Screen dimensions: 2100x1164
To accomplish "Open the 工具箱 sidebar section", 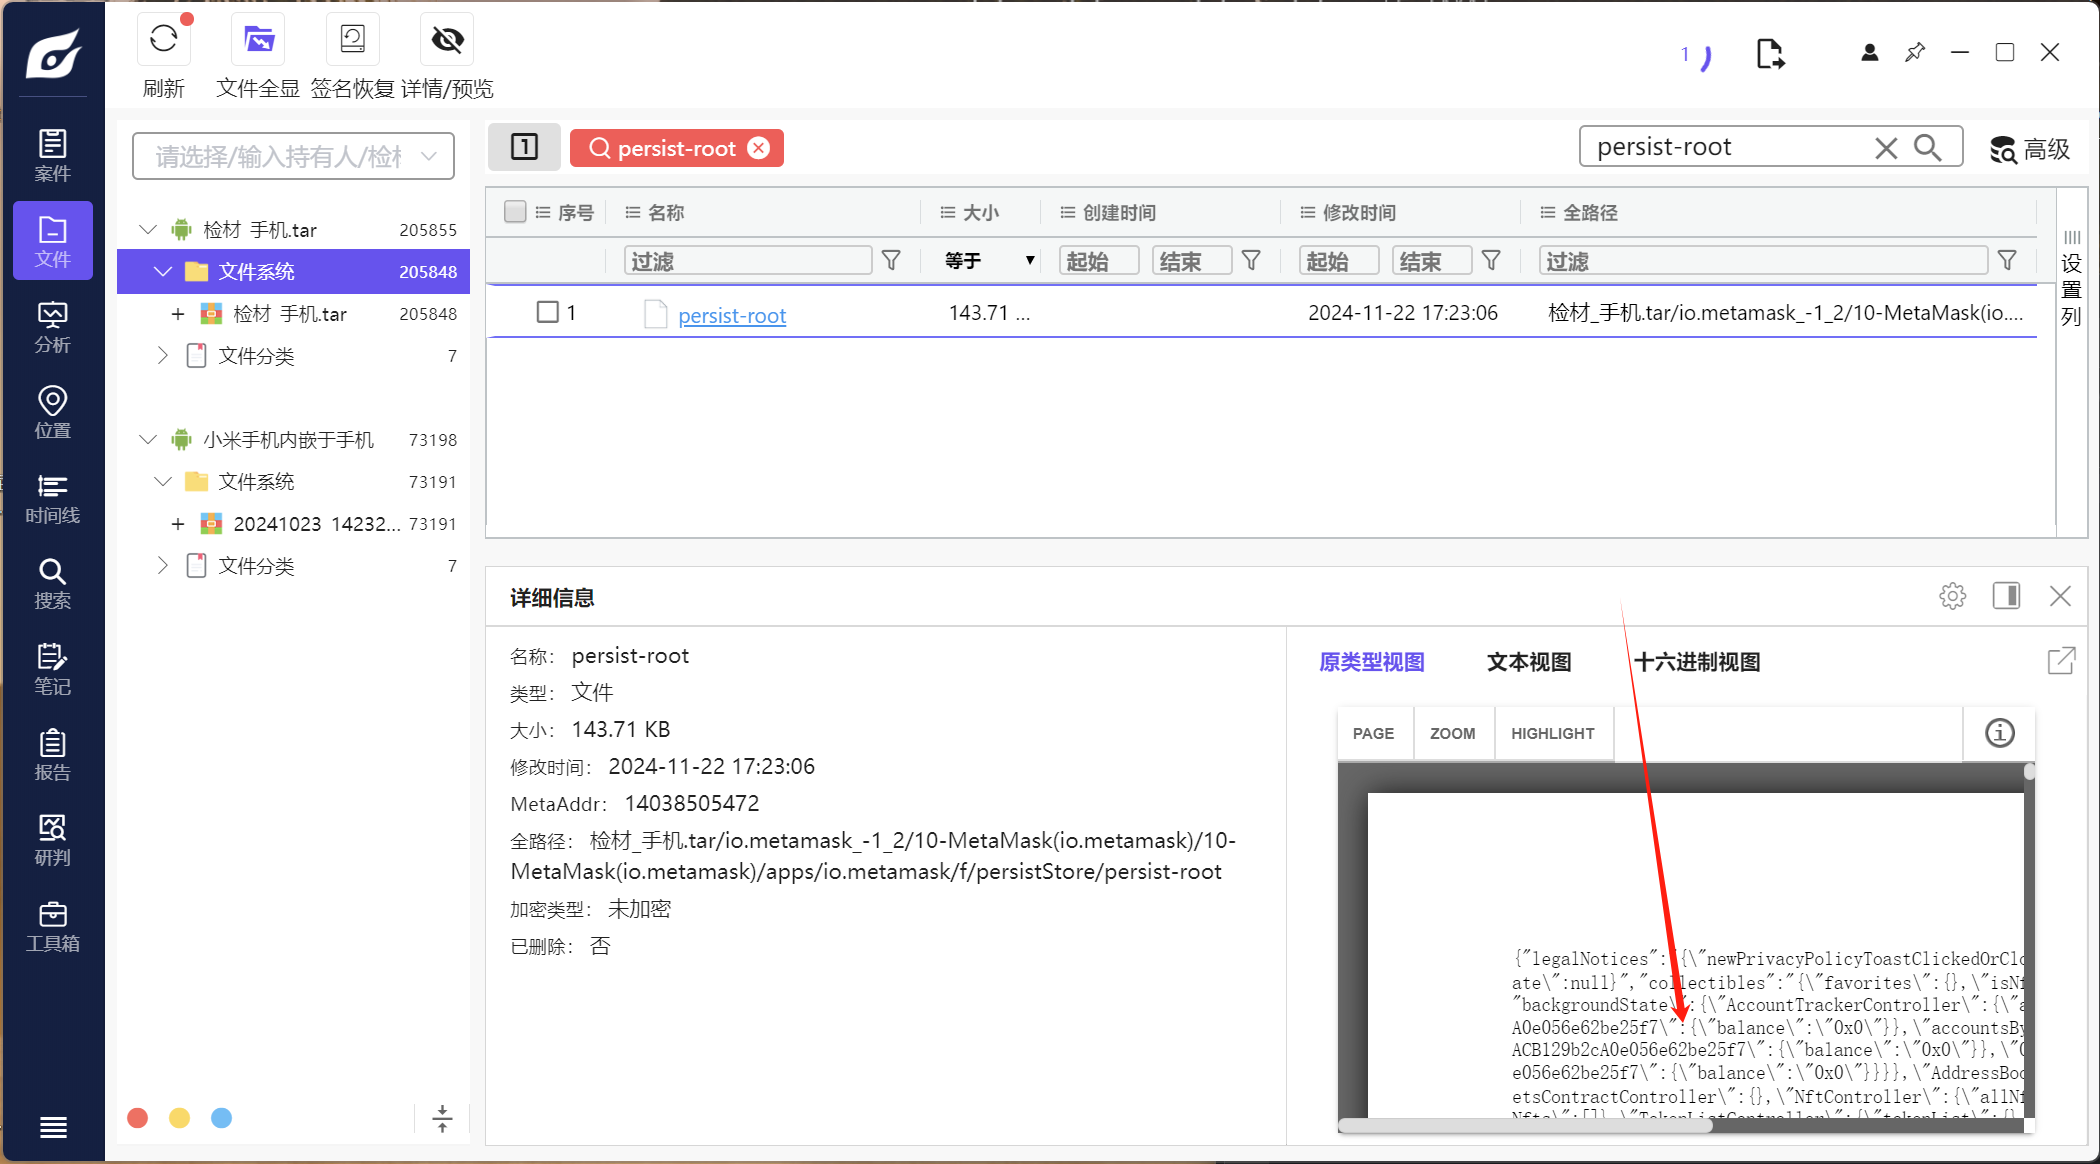I will click(x=52, y=926).
